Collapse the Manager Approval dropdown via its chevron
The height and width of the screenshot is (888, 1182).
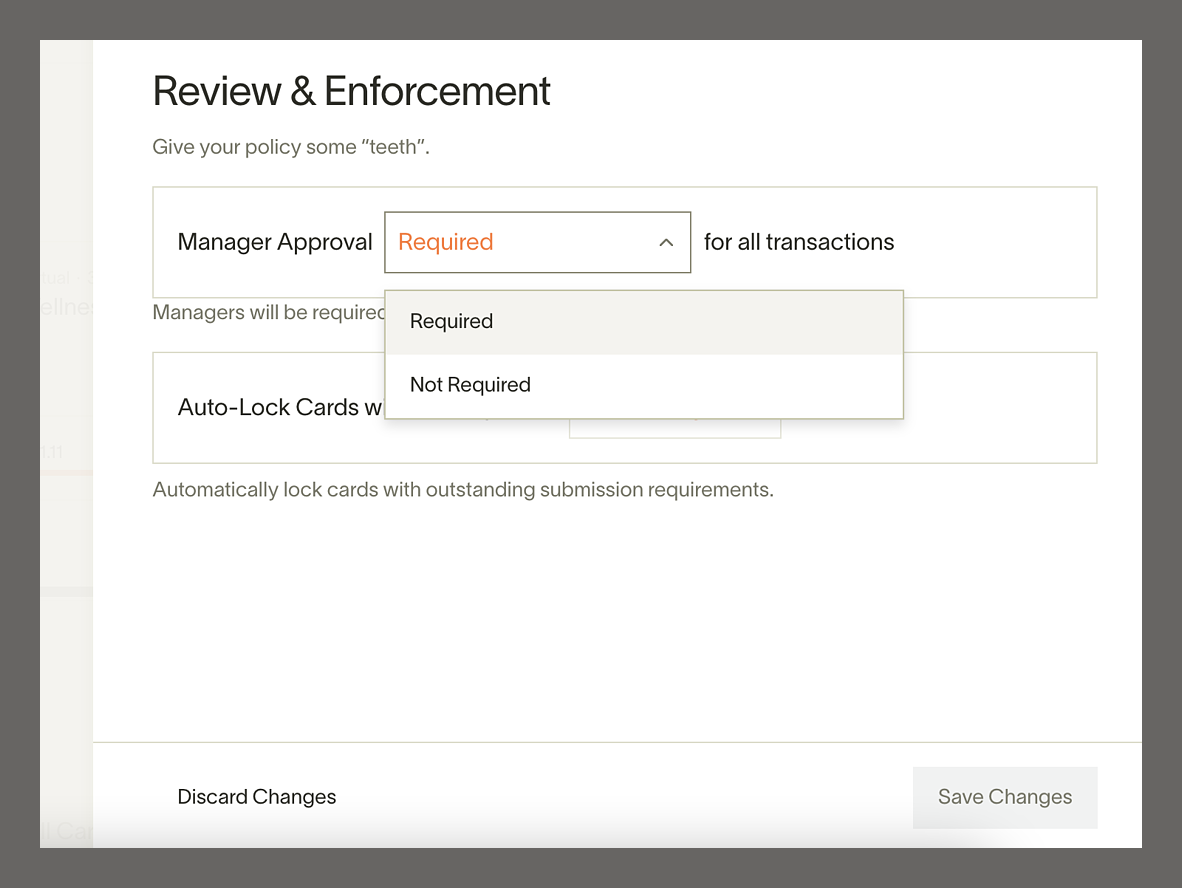665,242
